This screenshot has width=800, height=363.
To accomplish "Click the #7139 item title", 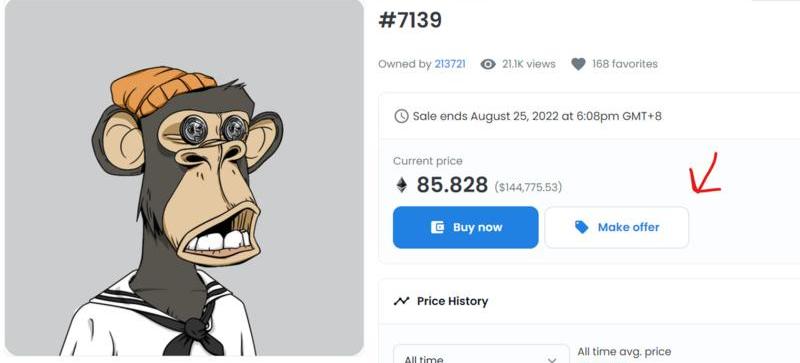I will pyautogui.click(x=410, y=20).
